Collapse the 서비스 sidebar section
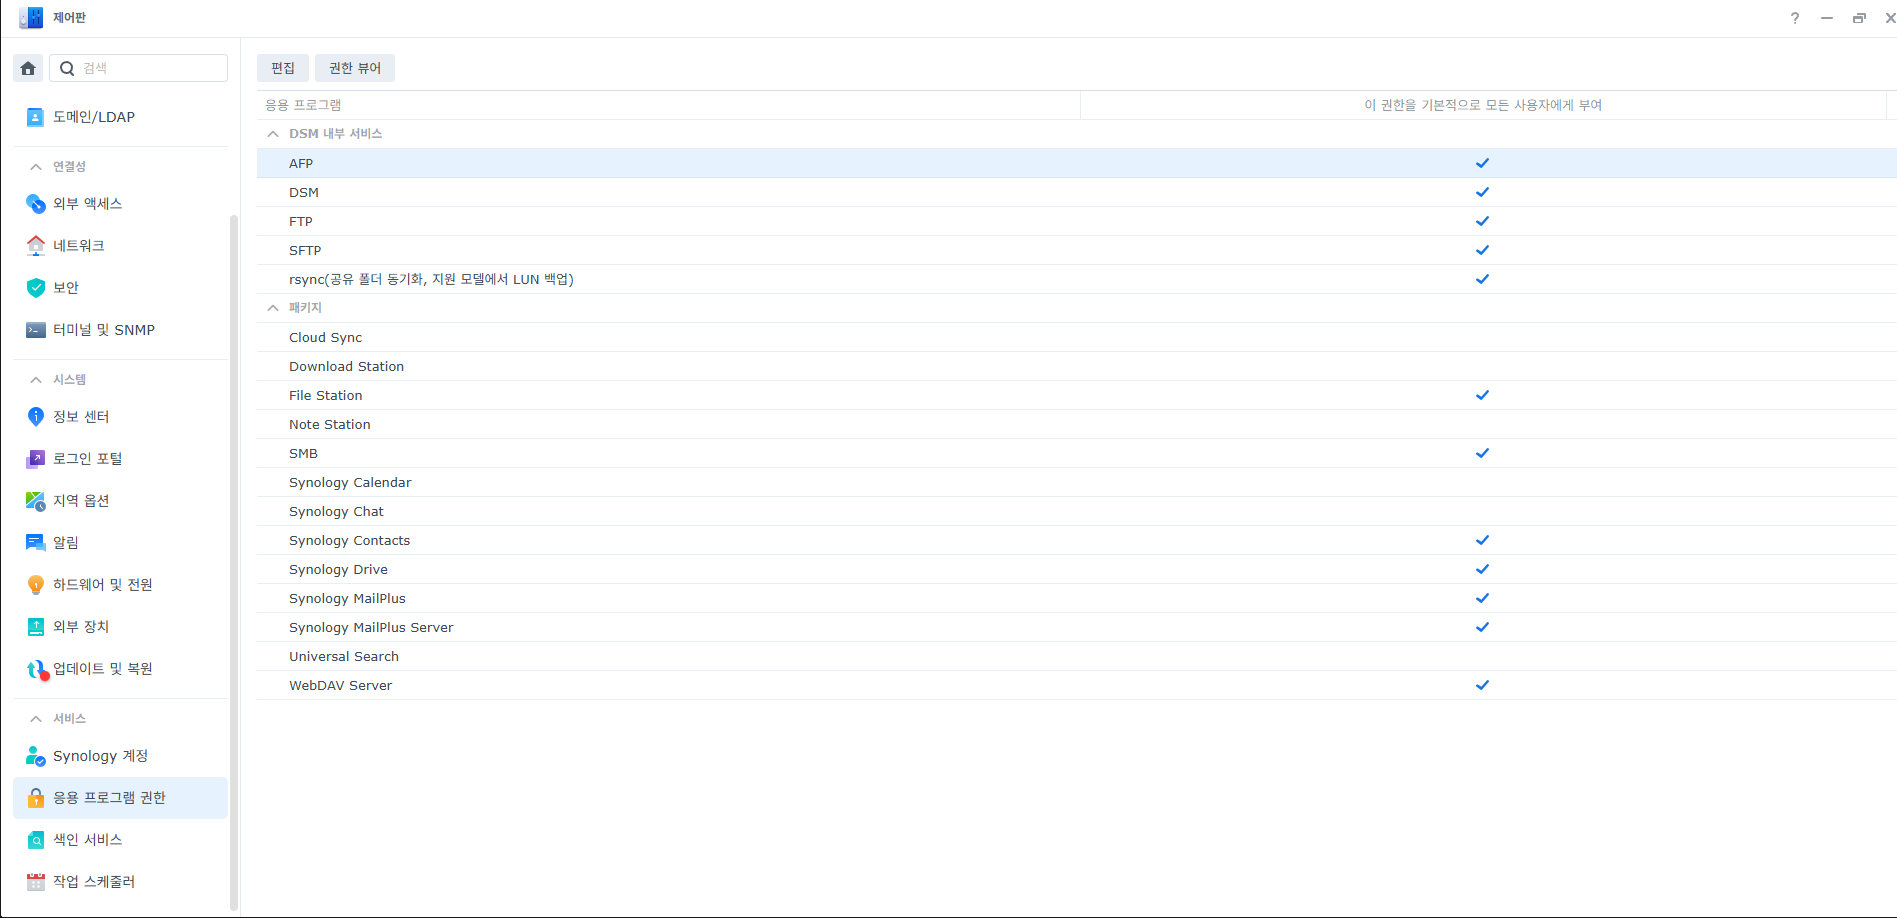The image size is (1897, 918). click(x=36, y=719)
